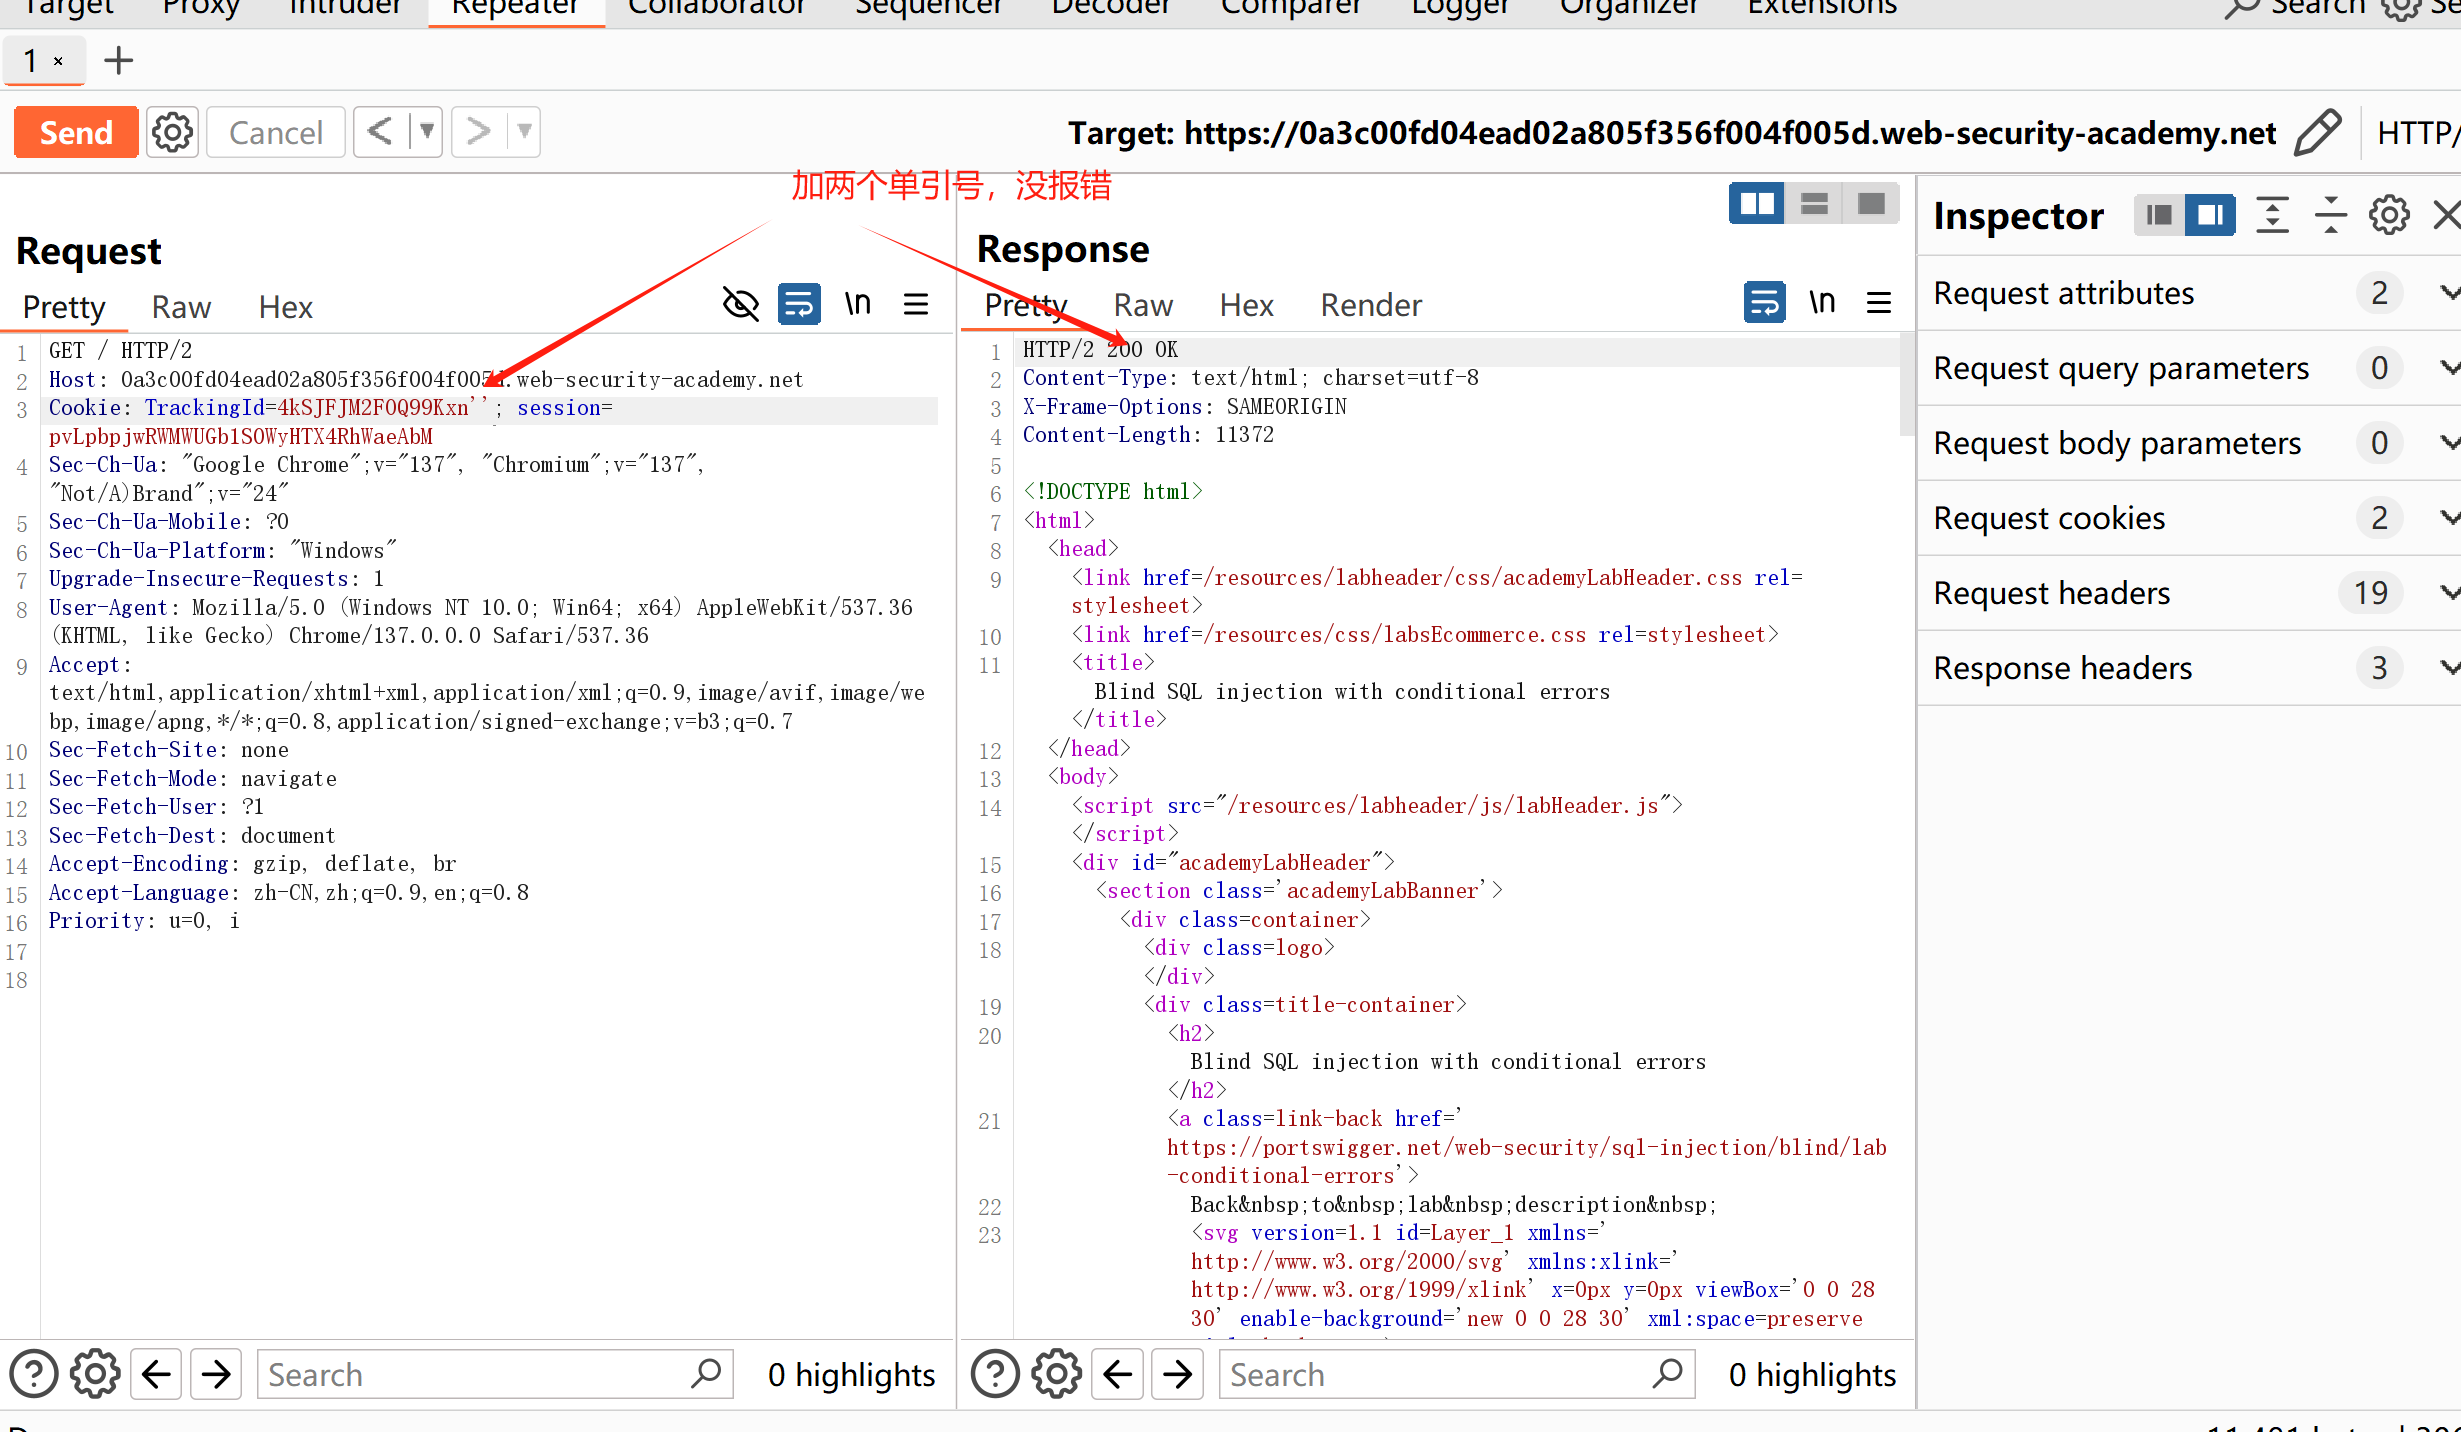Open Inspector settings gear
This screenshot has height=1432, width=2461.
click(2389, 215)
